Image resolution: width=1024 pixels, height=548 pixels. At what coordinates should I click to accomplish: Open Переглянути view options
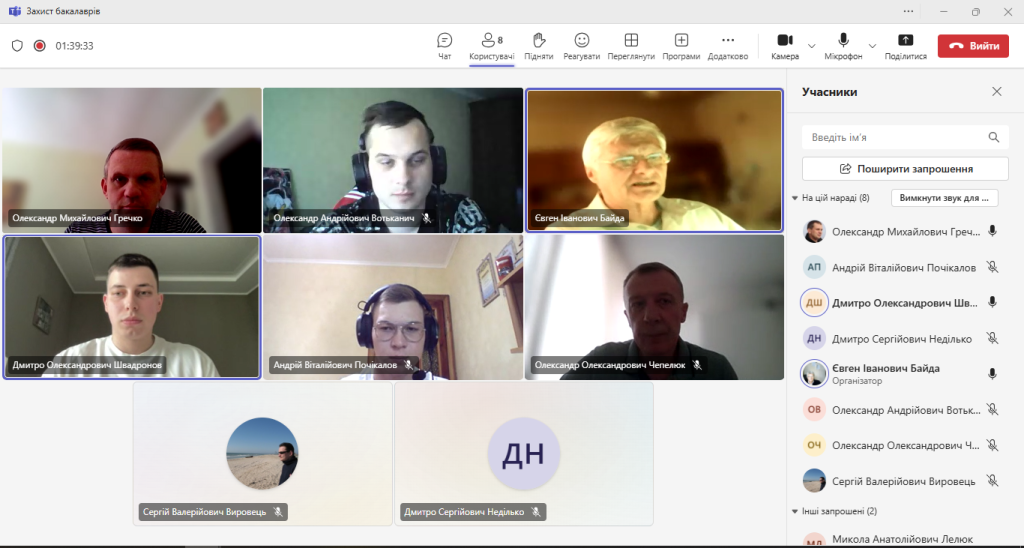click(631, 46)
